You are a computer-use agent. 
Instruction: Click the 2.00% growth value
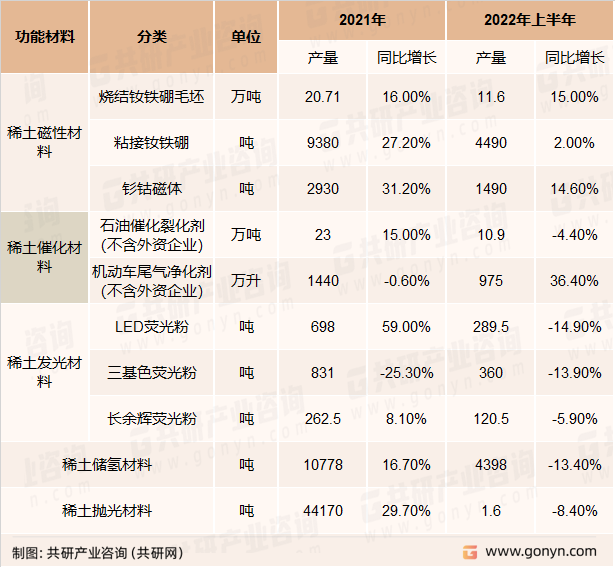pos(575,143)
